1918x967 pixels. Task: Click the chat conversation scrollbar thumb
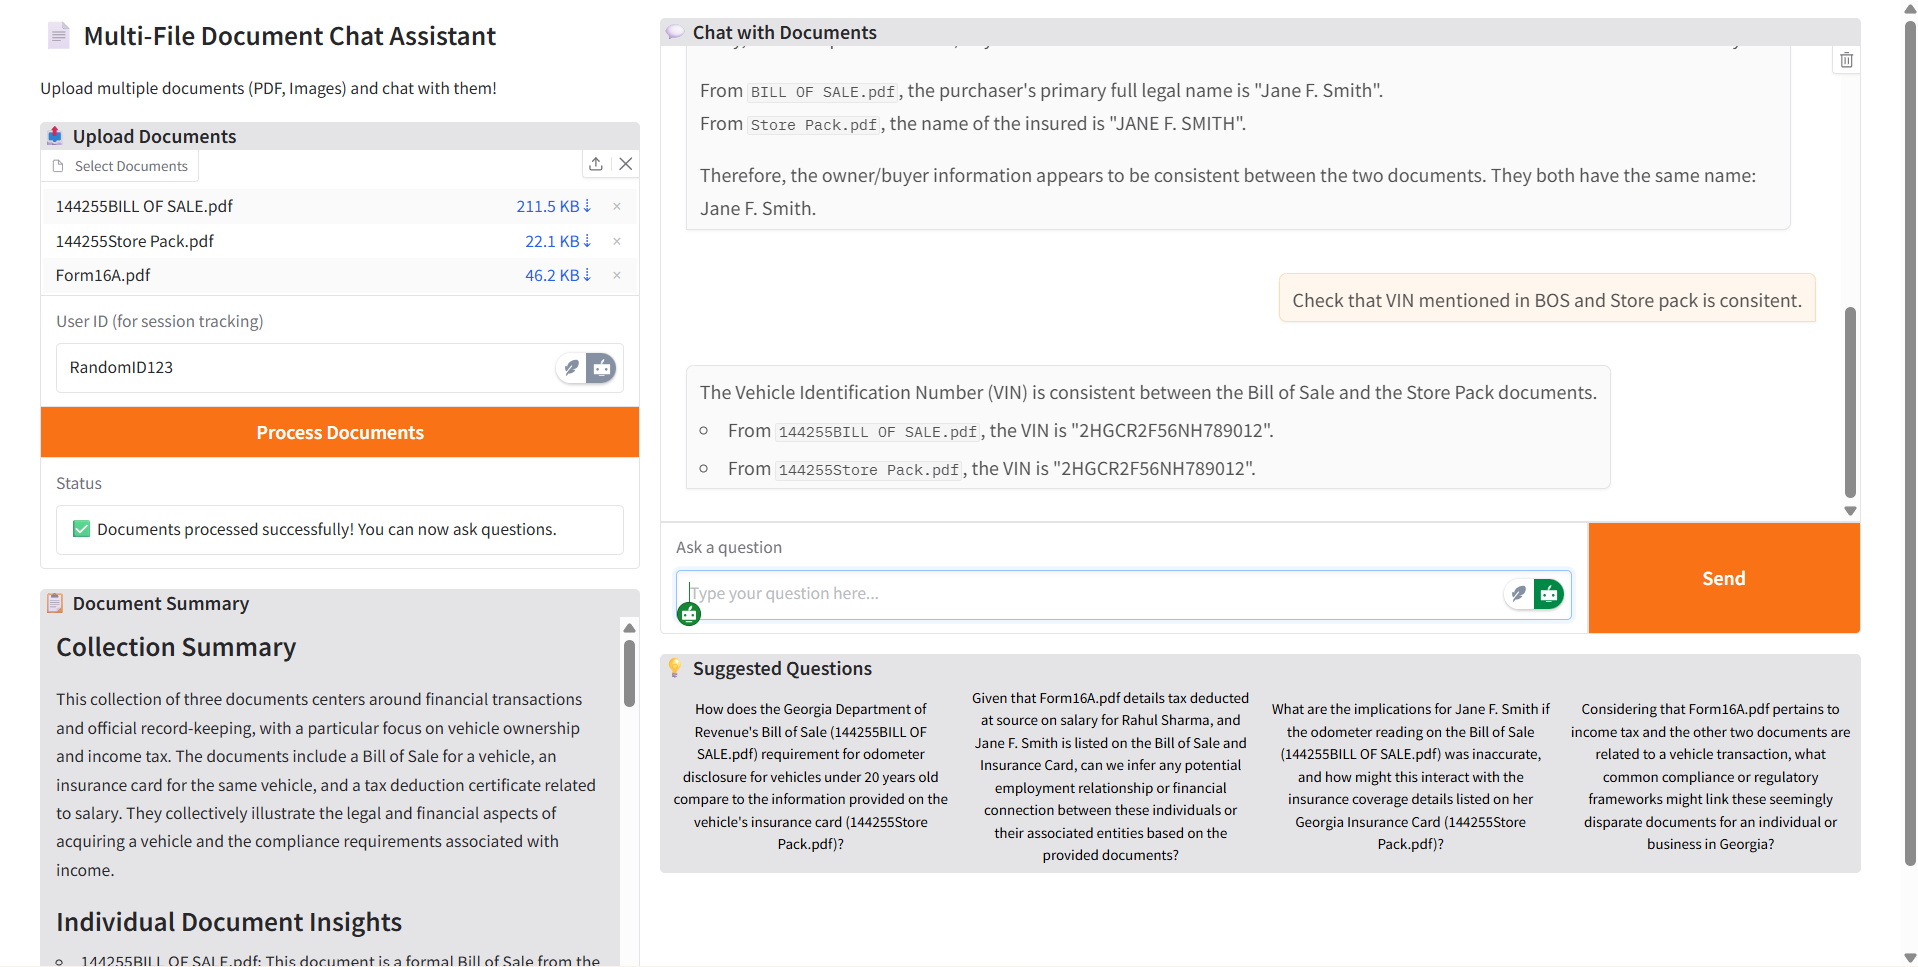(1850, 402)
